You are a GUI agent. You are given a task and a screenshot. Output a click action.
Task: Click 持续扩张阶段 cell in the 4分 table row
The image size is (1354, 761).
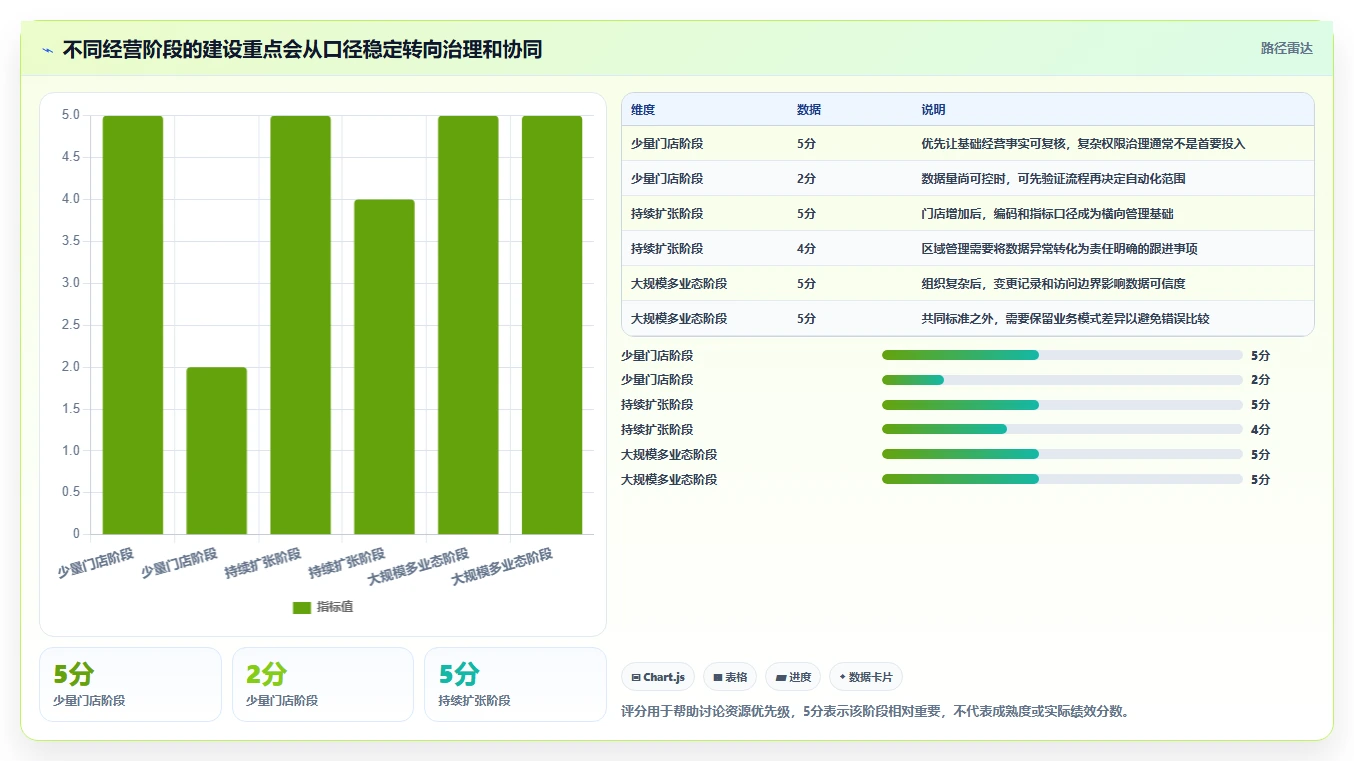[667, 249]
